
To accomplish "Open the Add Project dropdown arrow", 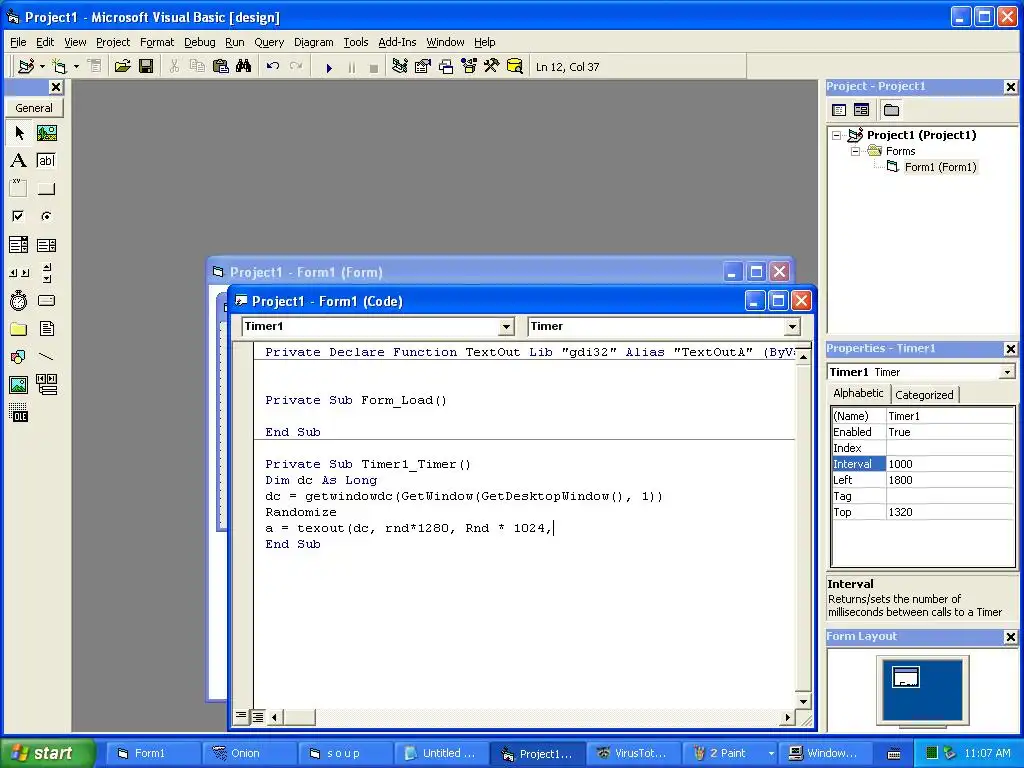I will coord(42,67).
